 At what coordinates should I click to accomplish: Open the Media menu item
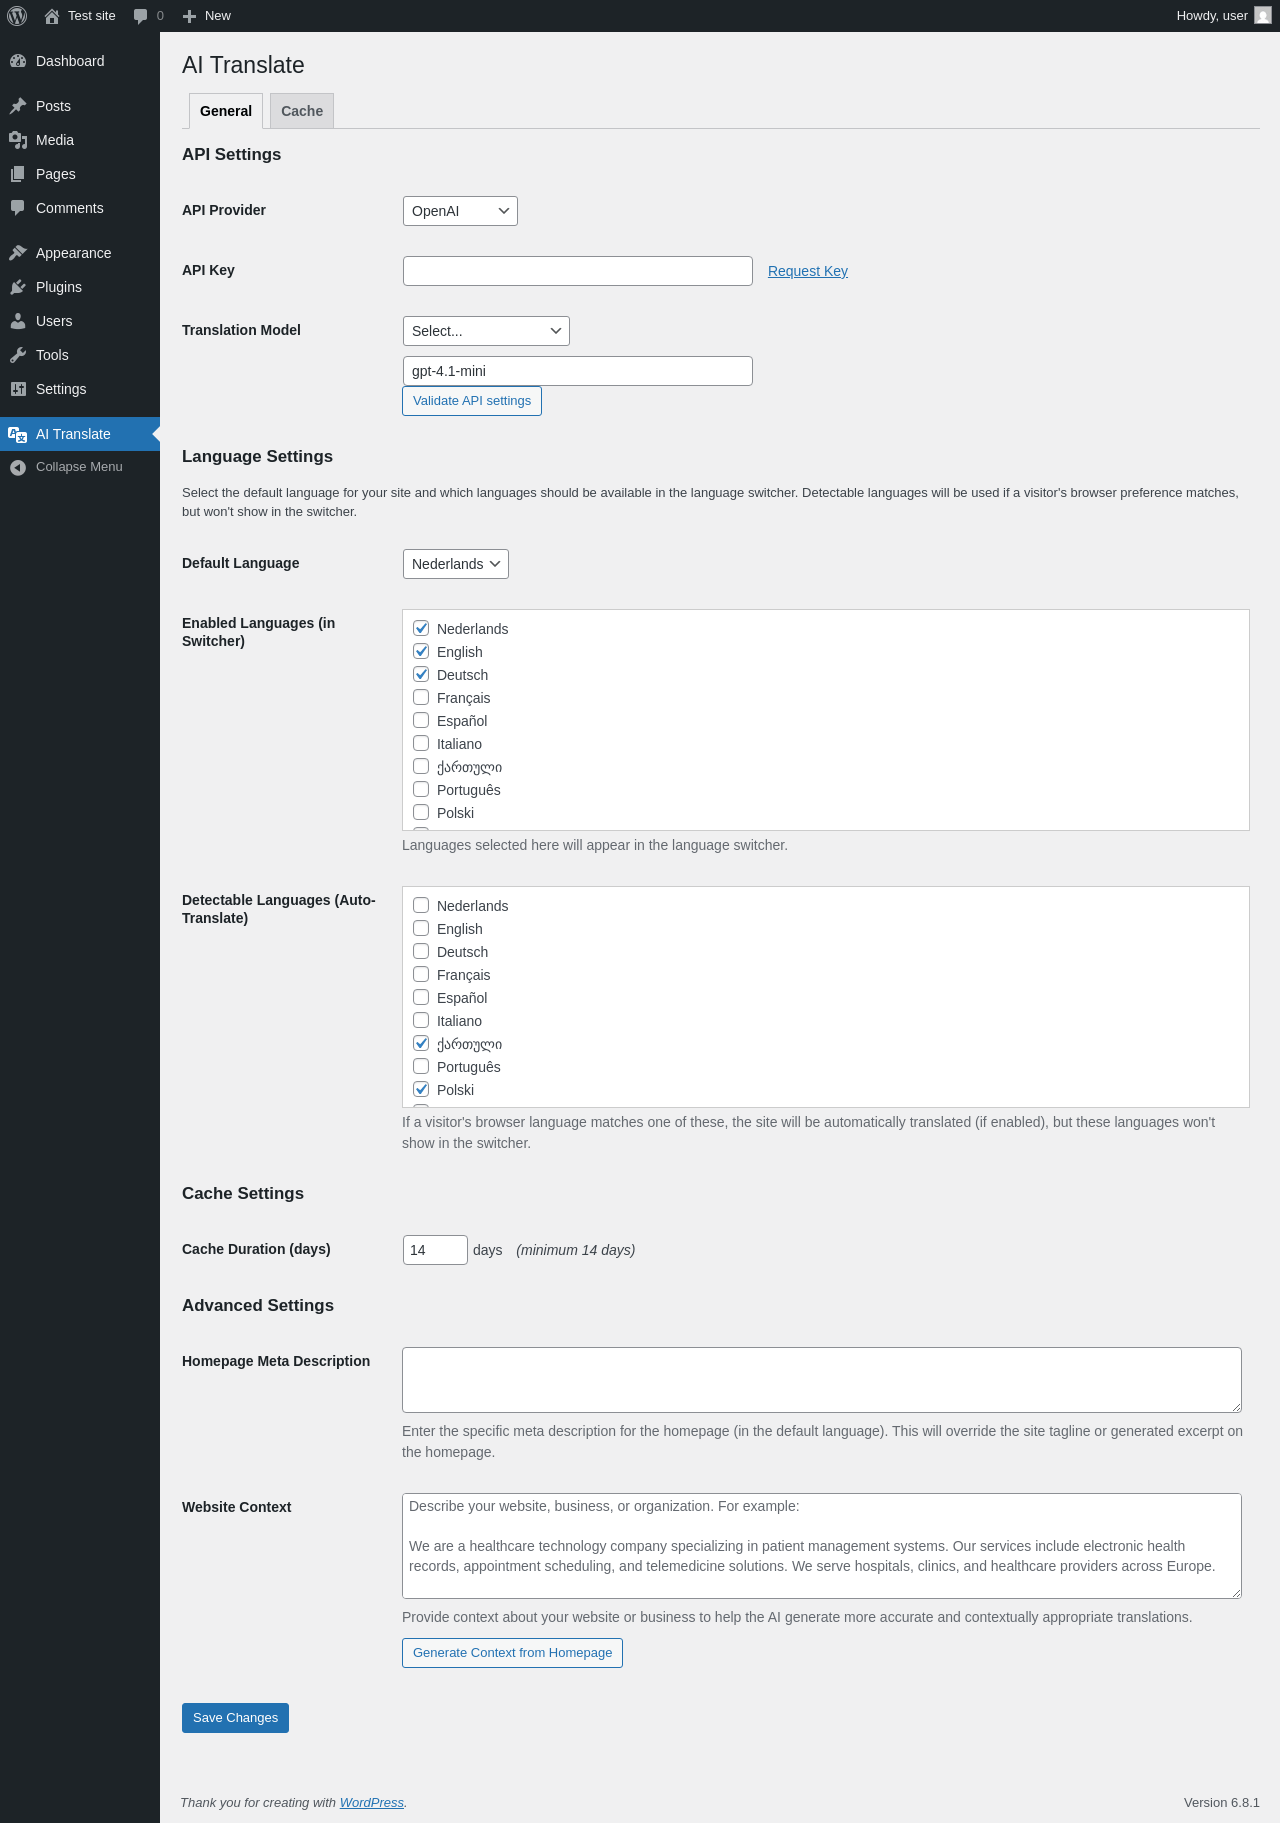click(55, 140)
